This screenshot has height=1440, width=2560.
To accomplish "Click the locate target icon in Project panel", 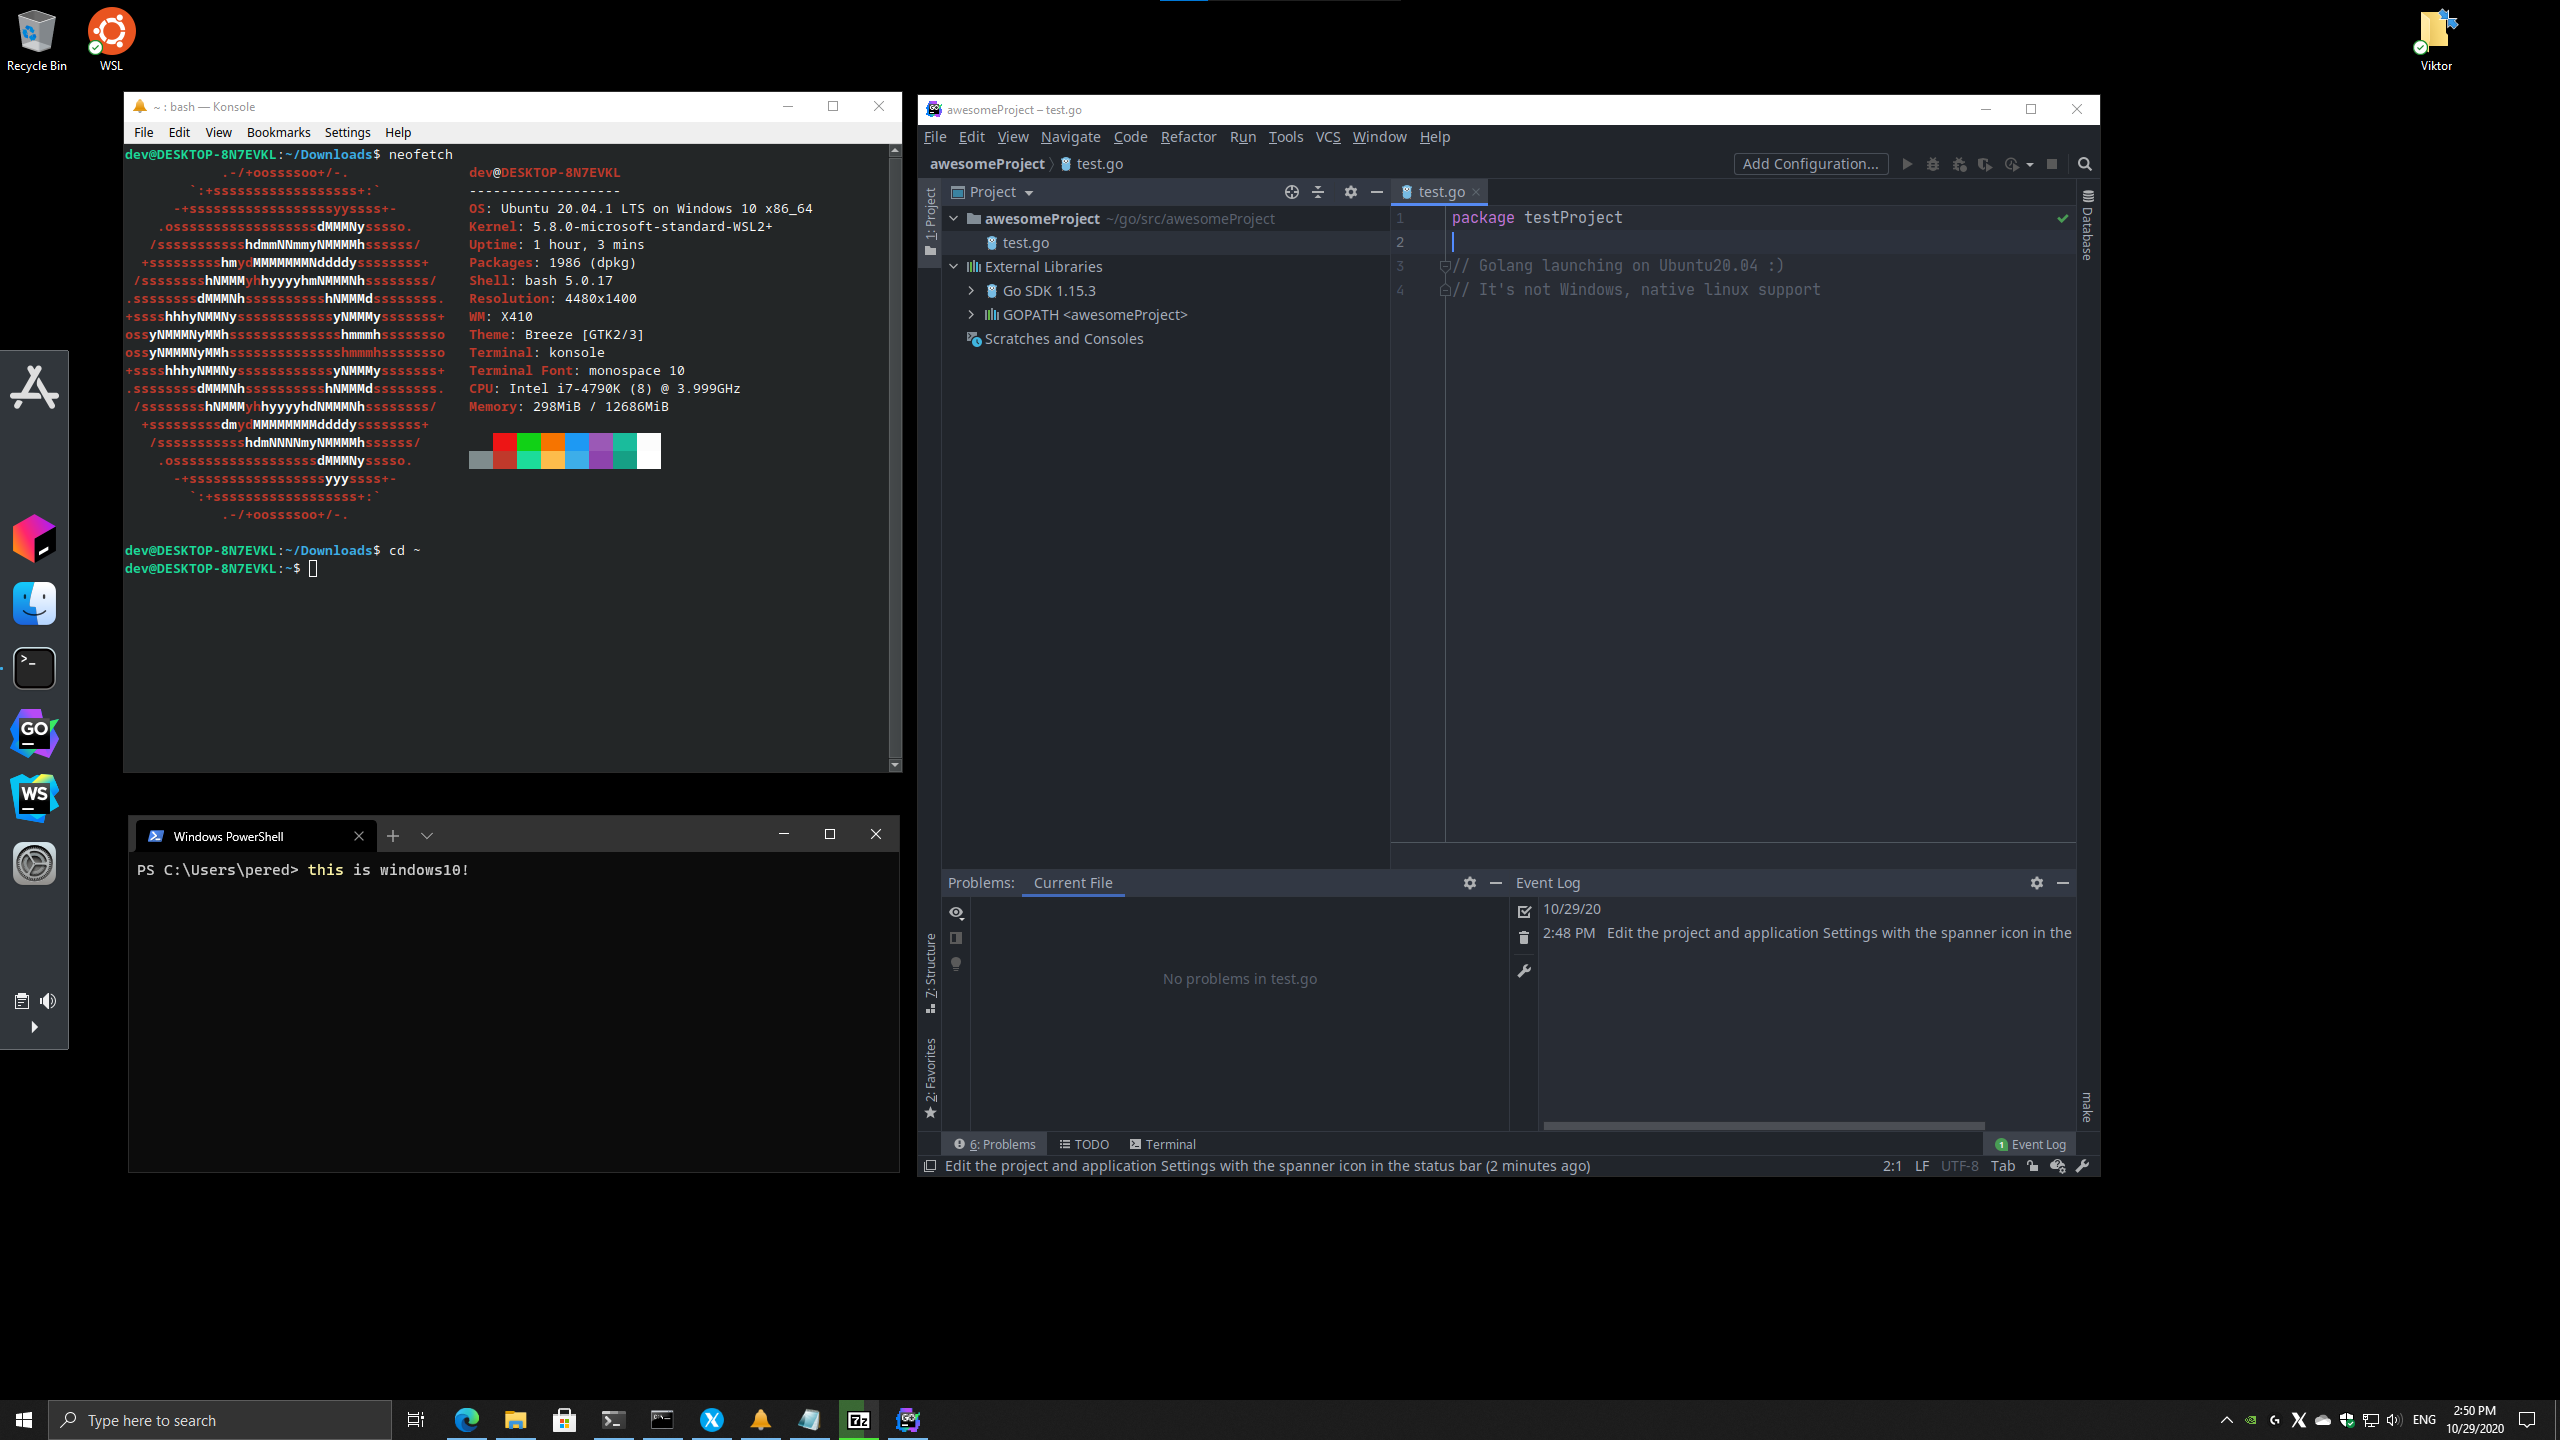I will click(1291, 192).
